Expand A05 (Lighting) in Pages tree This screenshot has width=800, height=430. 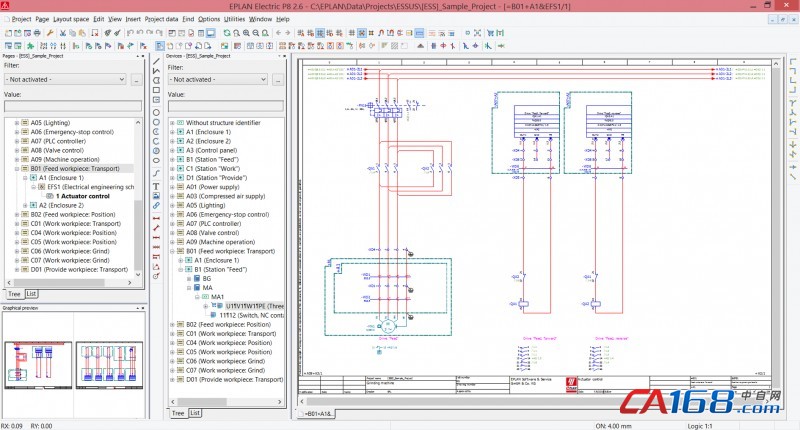[x=17, y=123]
